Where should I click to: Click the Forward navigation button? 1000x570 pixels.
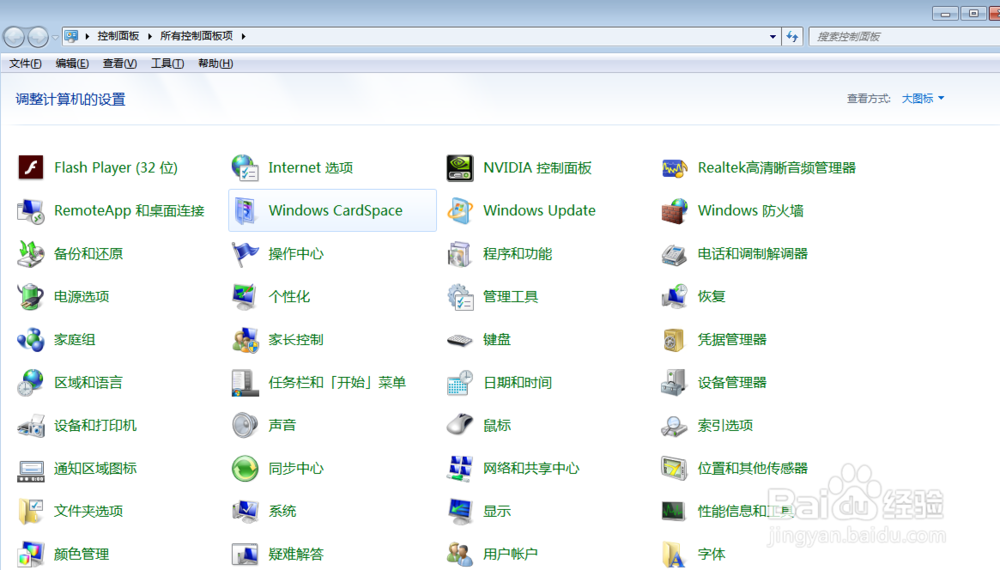point(38,37)
